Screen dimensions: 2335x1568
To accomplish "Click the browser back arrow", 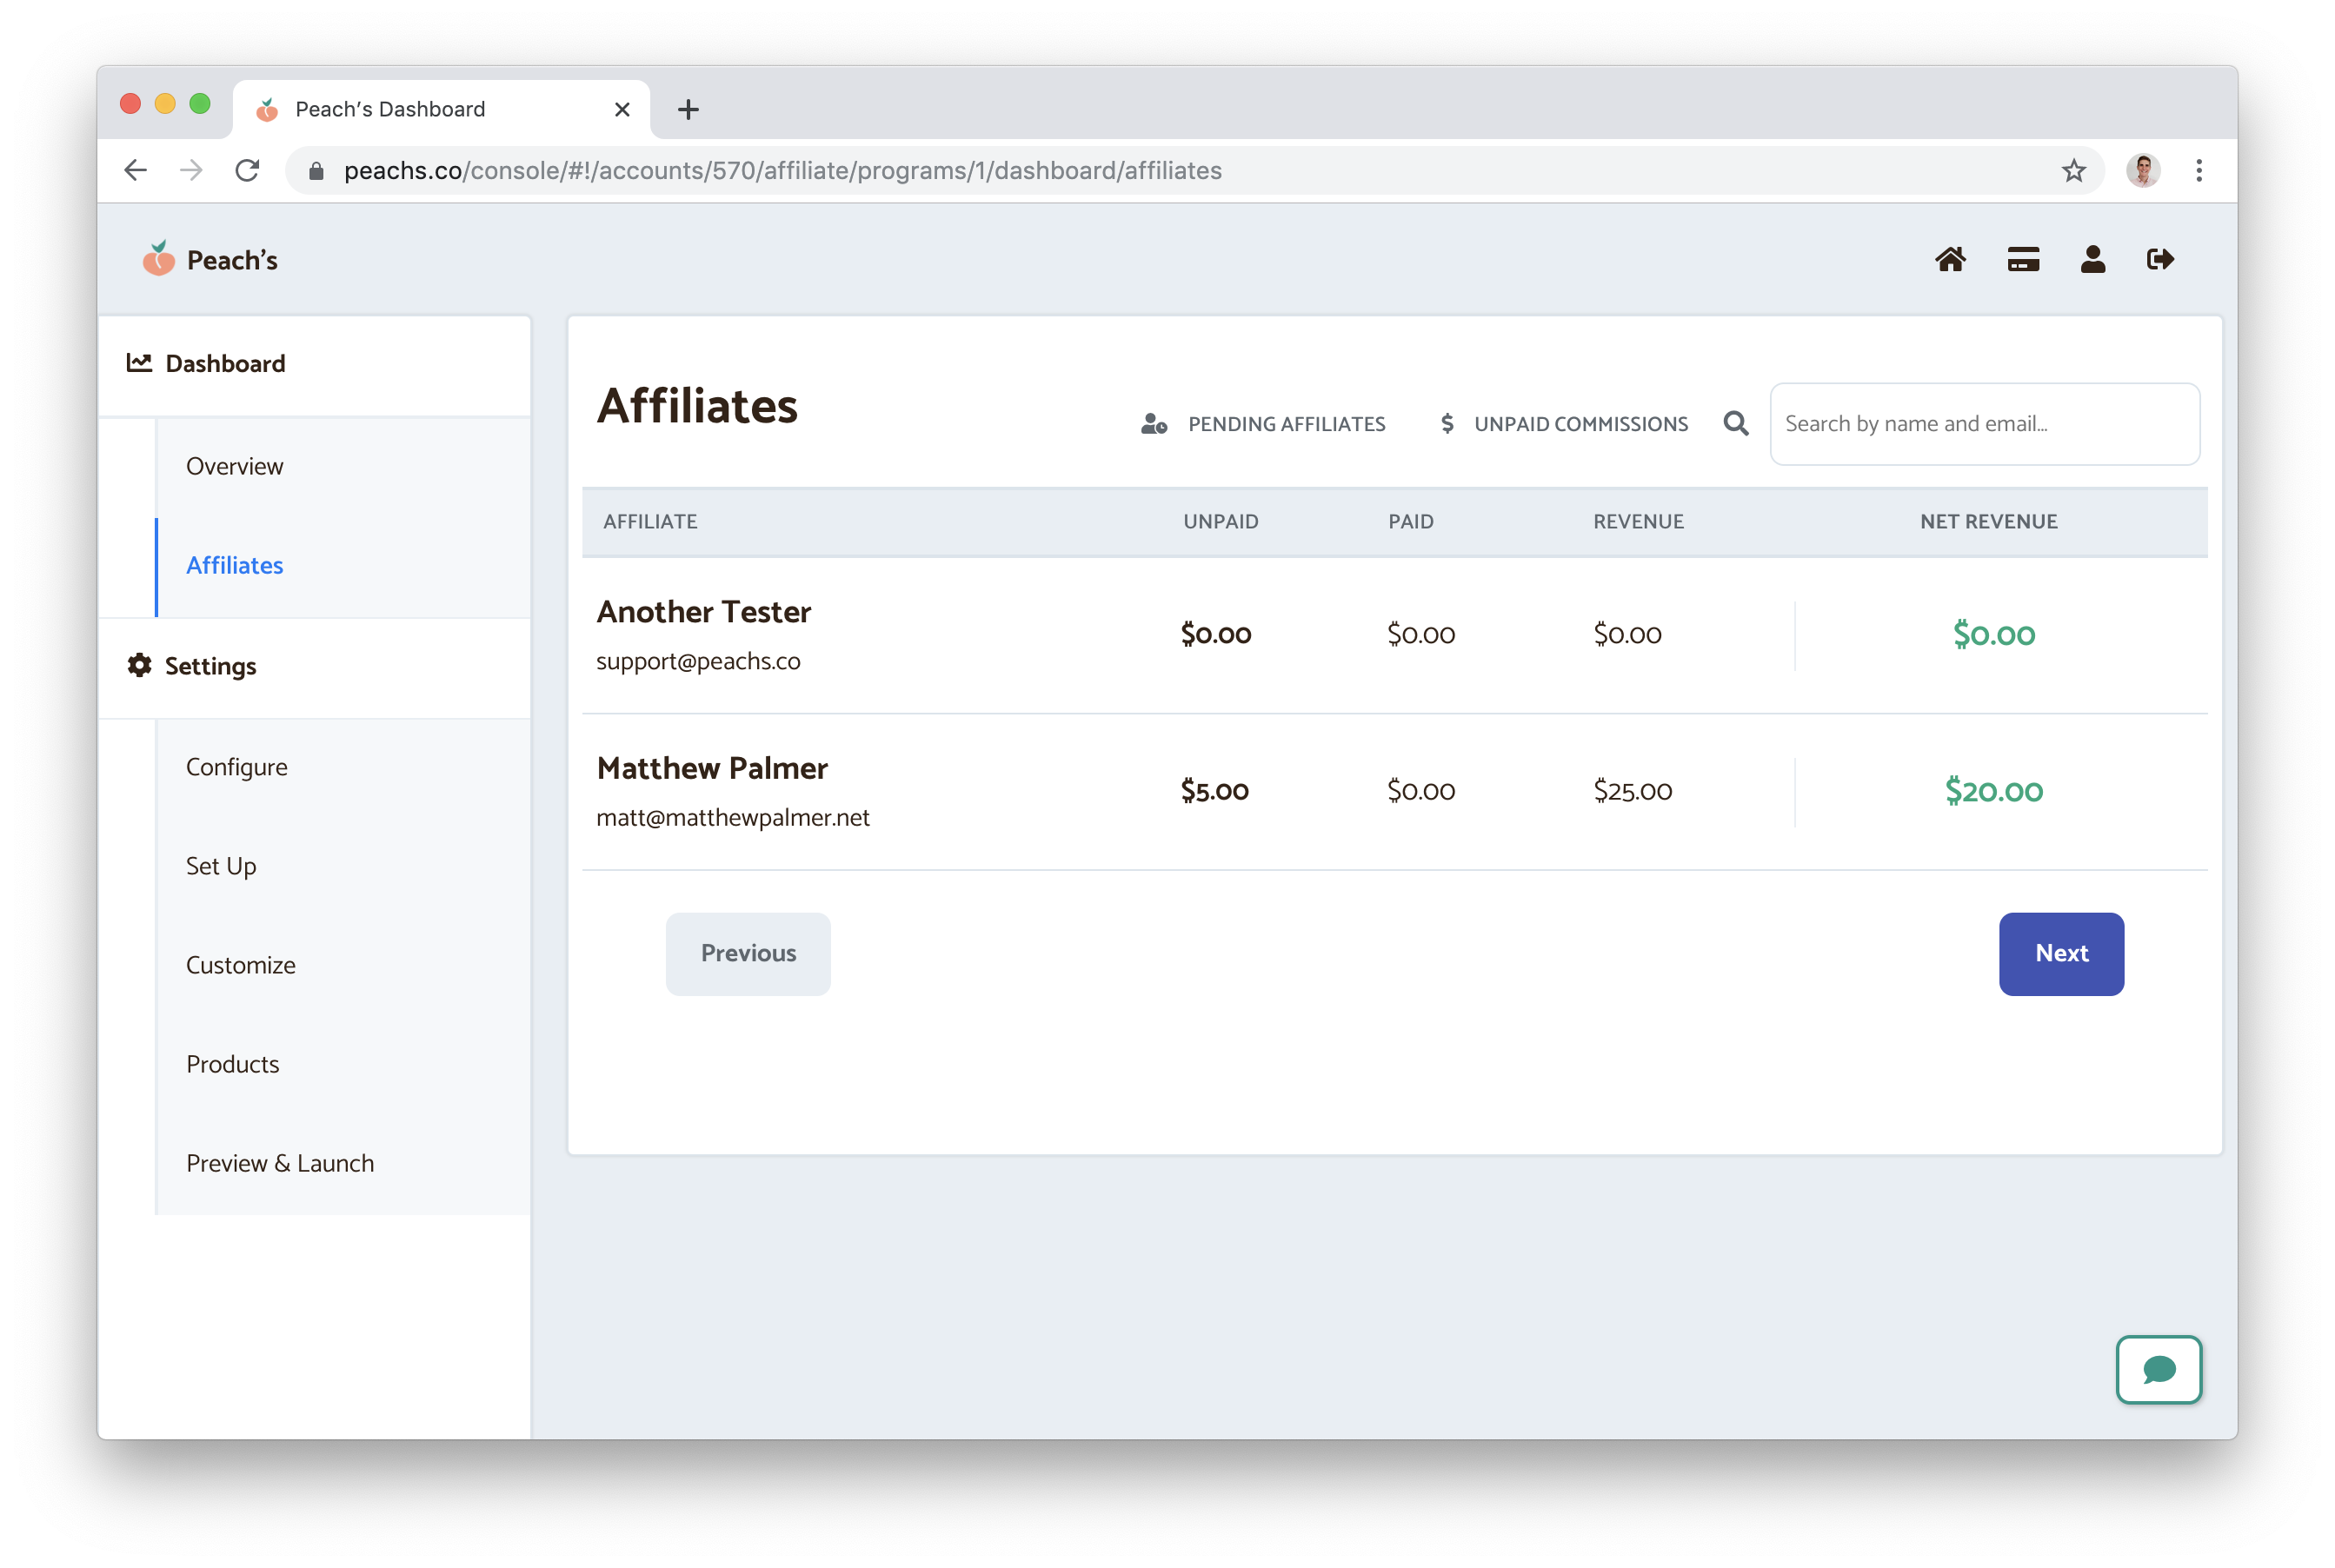I will (x=136, y=171).
